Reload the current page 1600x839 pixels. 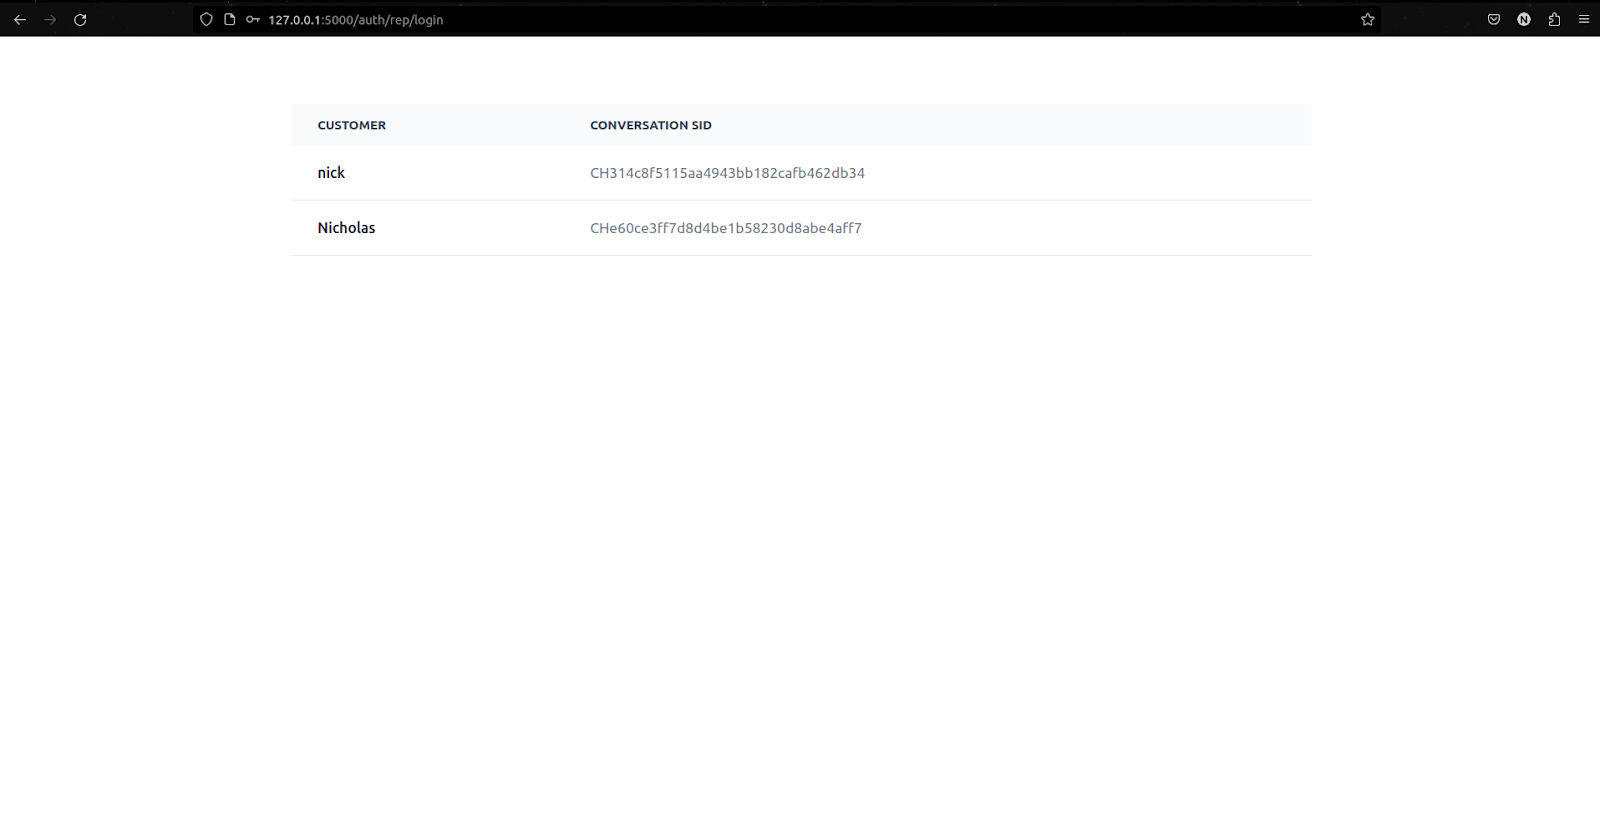point(80,20)
